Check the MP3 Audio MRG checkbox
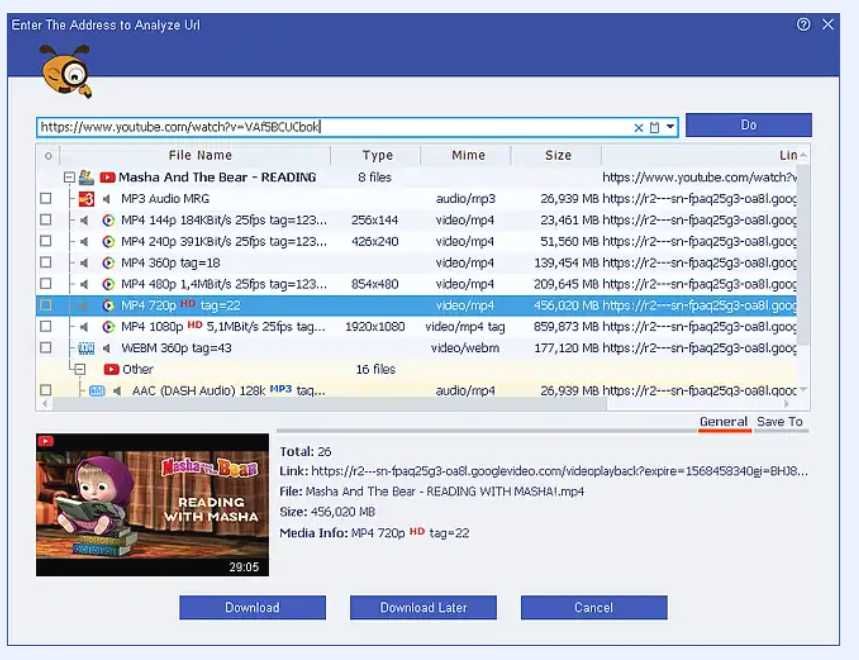Screen dimensions: 859x660 tap(46, 198)
